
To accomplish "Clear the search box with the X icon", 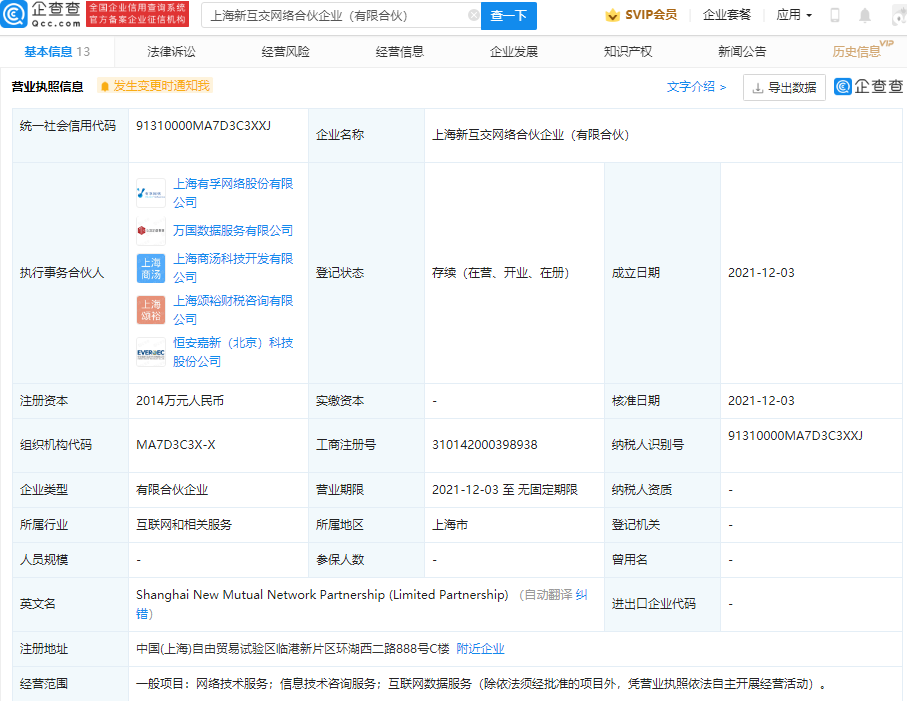I will click(x=473, y=16).
